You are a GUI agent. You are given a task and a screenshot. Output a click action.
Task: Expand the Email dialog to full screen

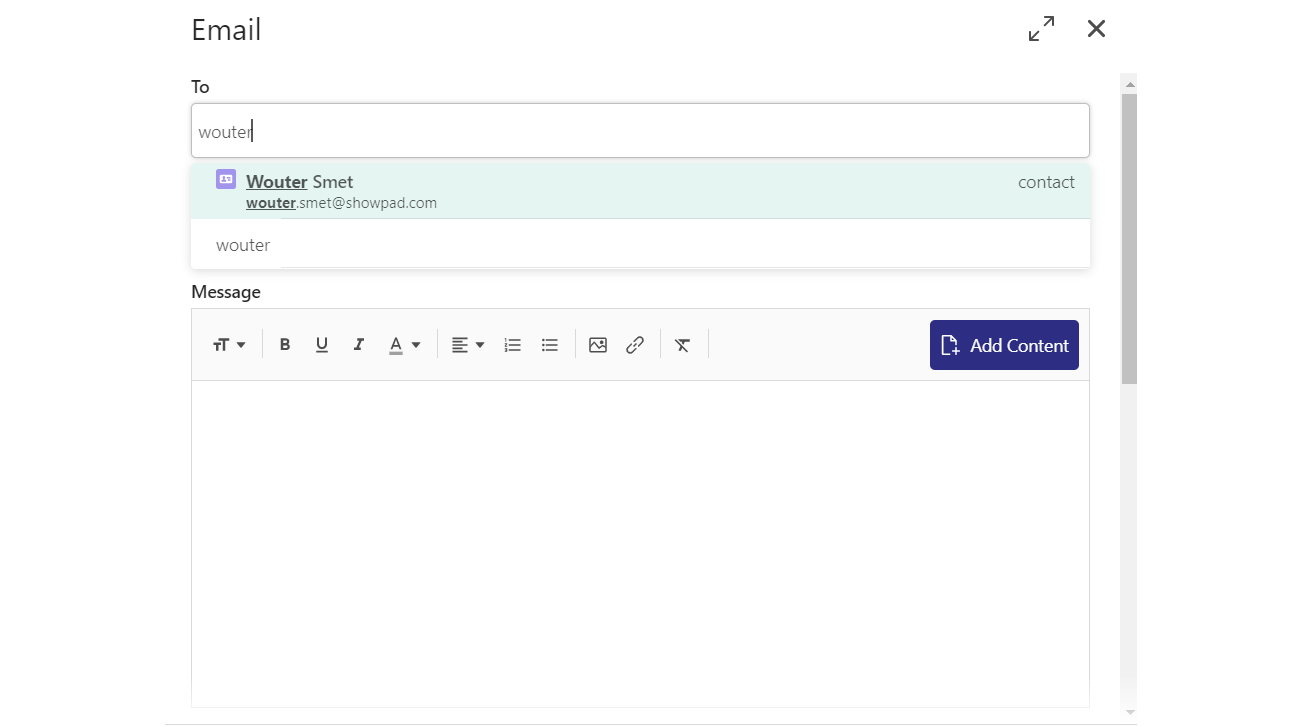(x=1041, y=29)
